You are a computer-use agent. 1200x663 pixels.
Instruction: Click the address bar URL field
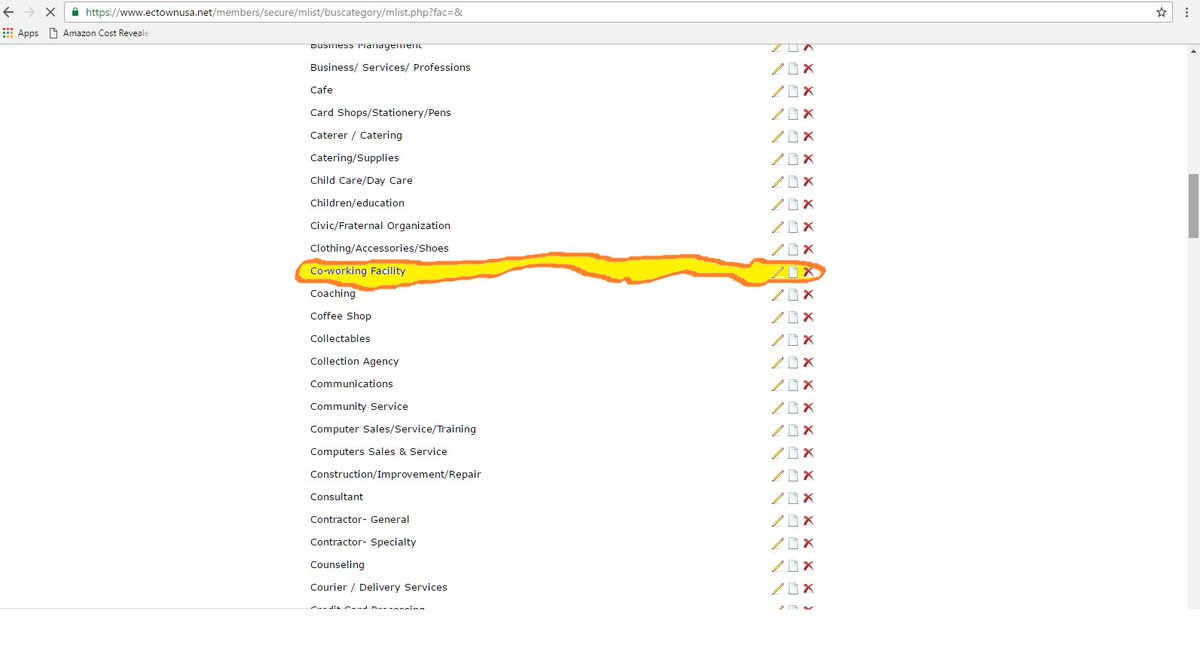click(610, 13)
